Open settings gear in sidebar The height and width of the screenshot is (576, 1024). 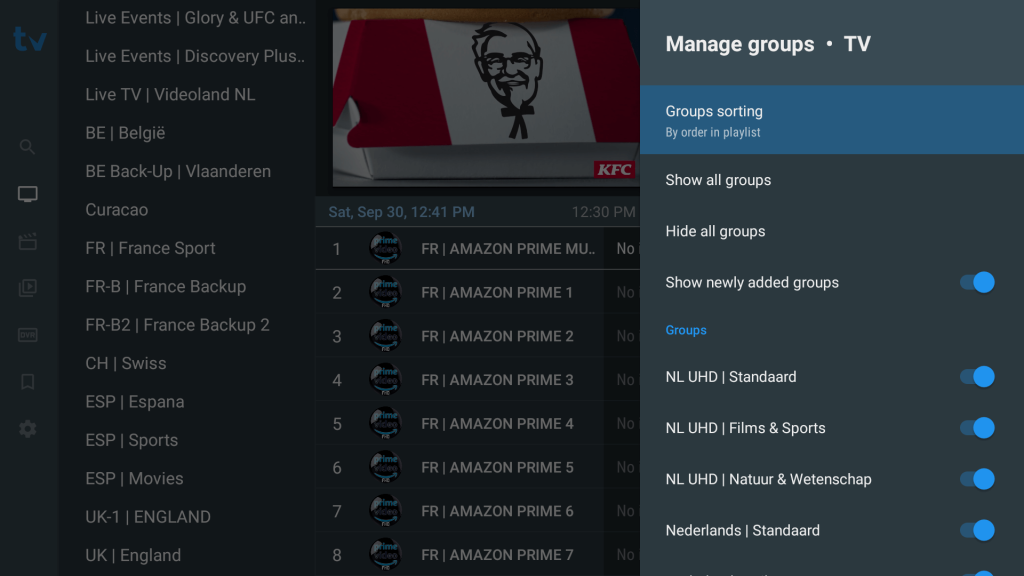(x=28, y=429)
